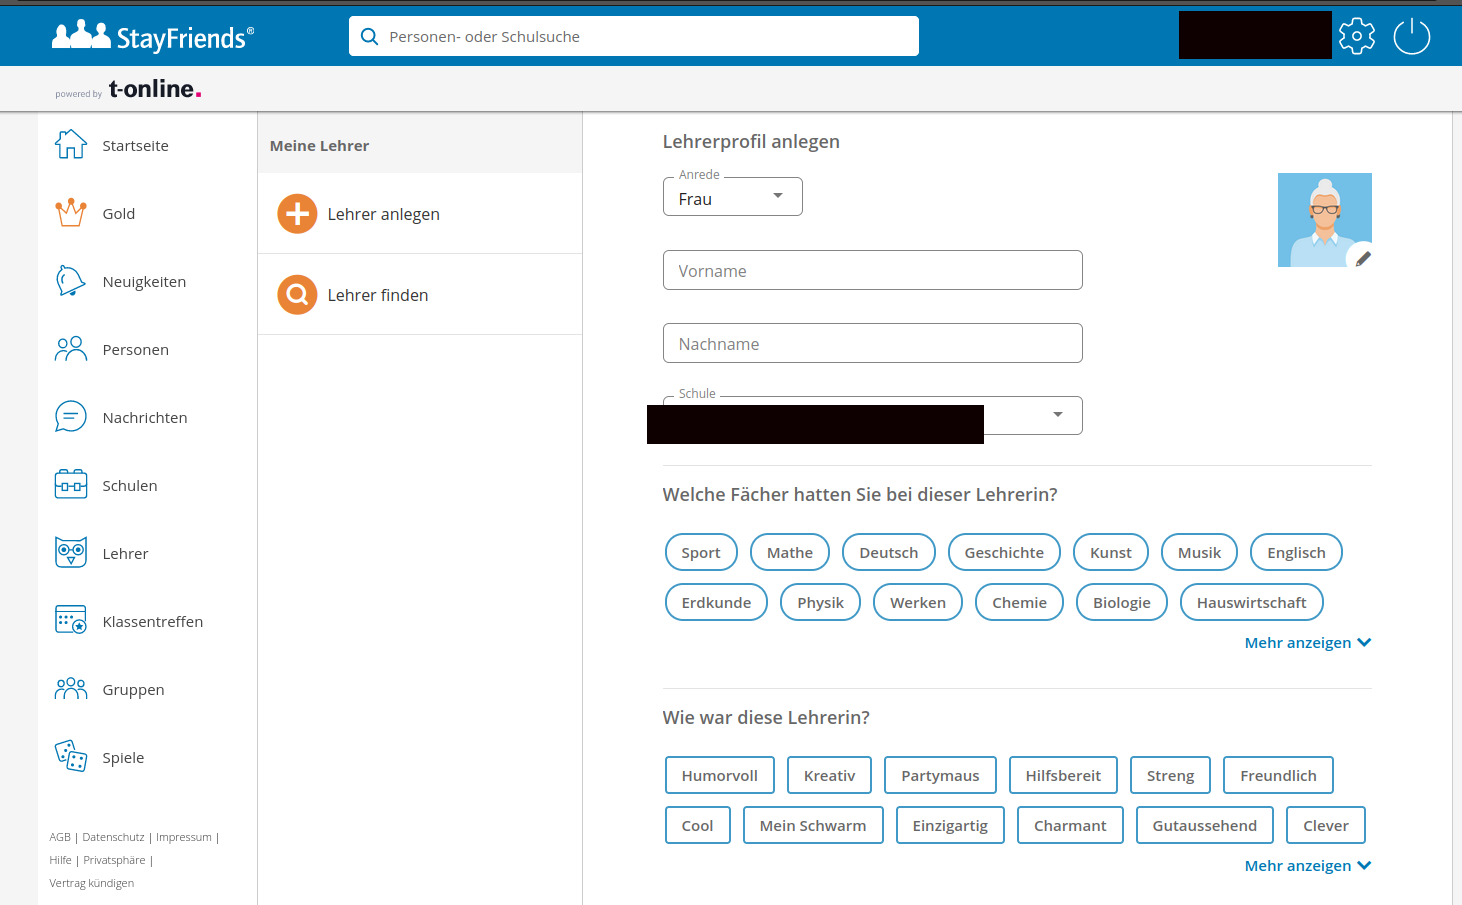Click the pencil edit icon on the avatar
Image resolution: width=1462 pixels, height=905 pixels.
pyautogui.click(x=1363, y=259)
